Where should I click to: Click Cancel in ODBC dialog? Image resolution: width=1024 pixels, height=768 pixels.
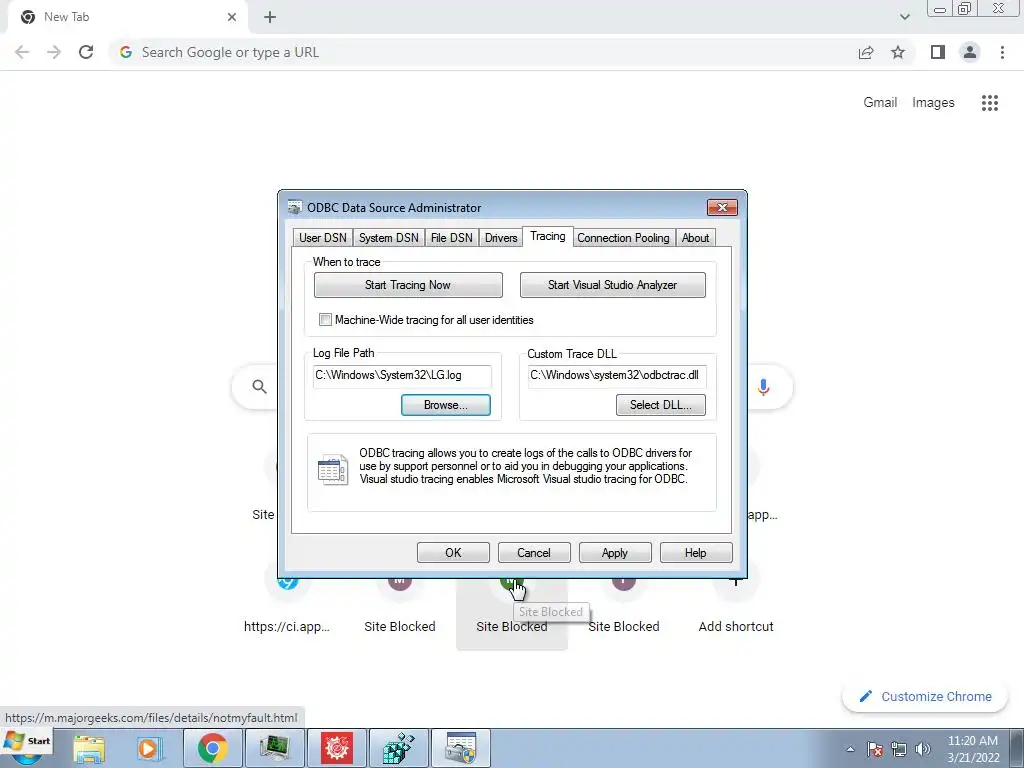[x=534, y=552]
